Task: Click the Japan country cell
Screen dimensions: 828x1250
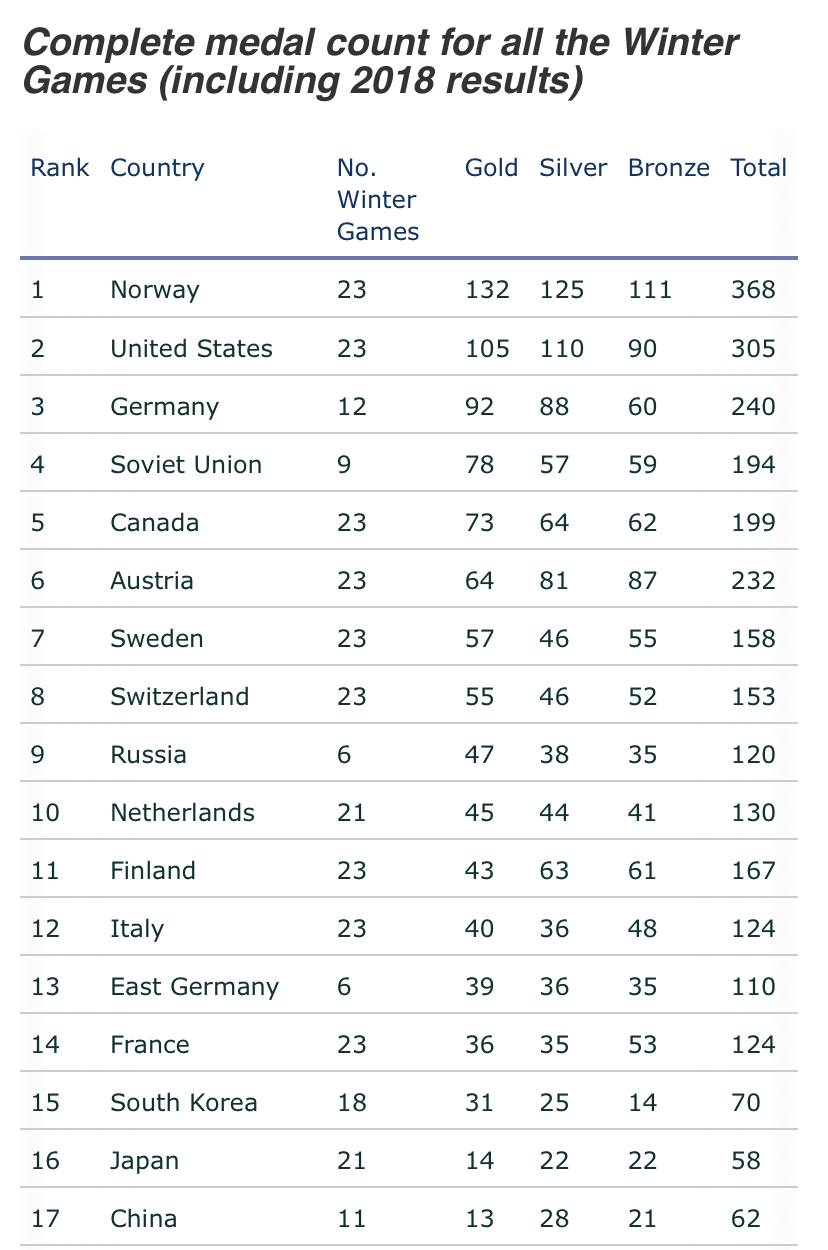Action: pos(145,1160)
